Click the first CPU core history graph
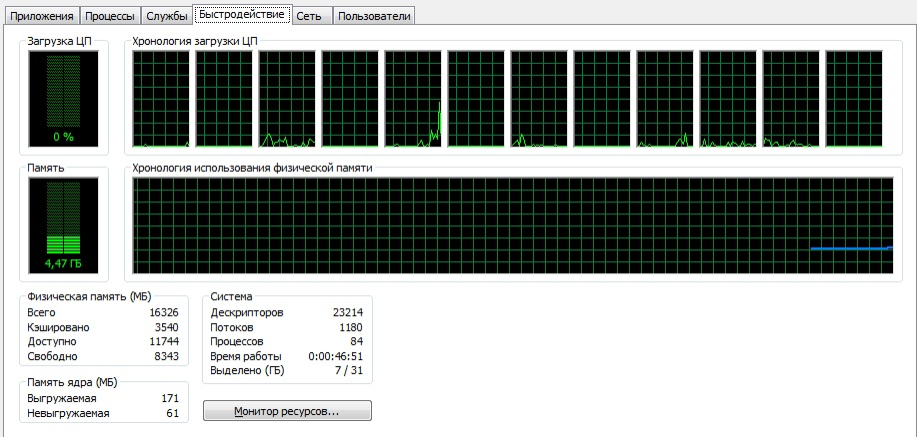Viewport: 917px width, 437px height. 160,99
